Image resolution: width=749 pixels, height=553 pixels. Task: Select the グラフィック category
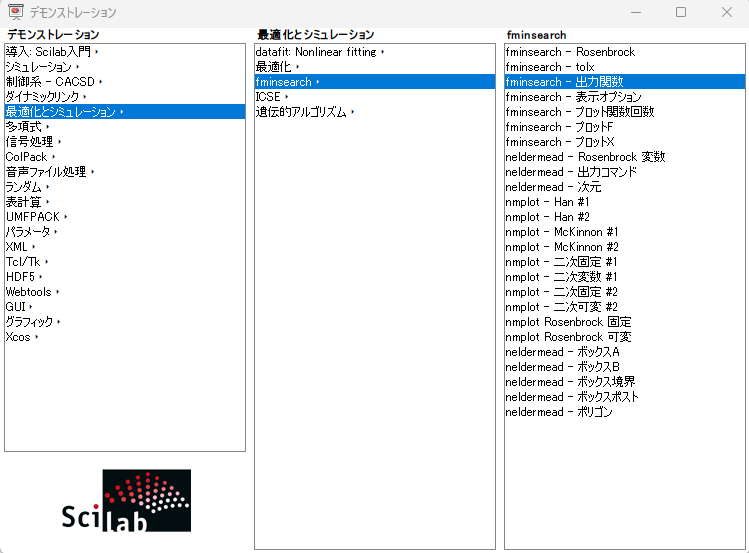30,322
